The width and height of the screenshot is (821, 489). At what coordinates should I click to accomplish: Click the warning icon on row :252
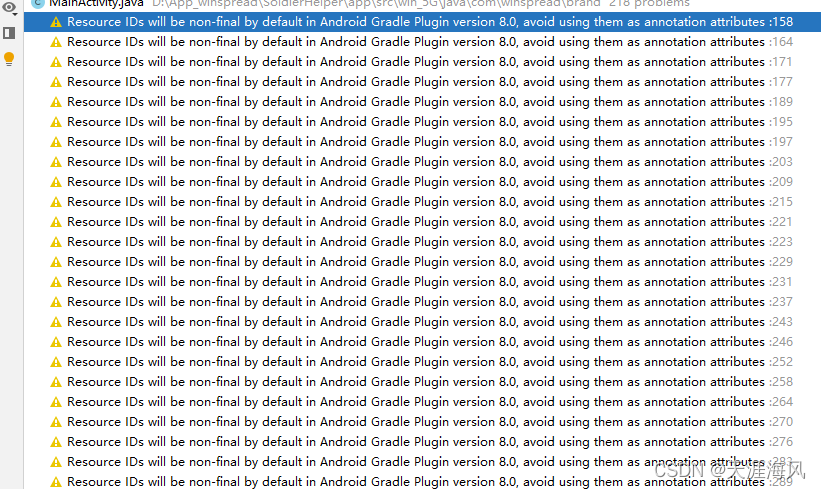point(56,362)
